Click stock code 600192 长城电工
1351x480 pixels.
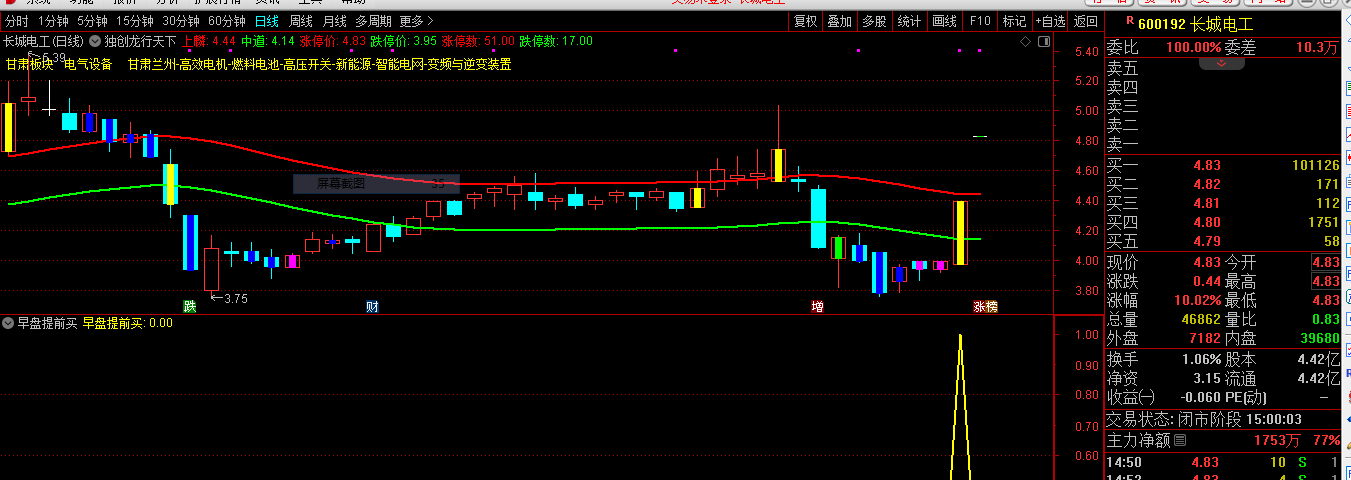click(x=1195, y=23)
